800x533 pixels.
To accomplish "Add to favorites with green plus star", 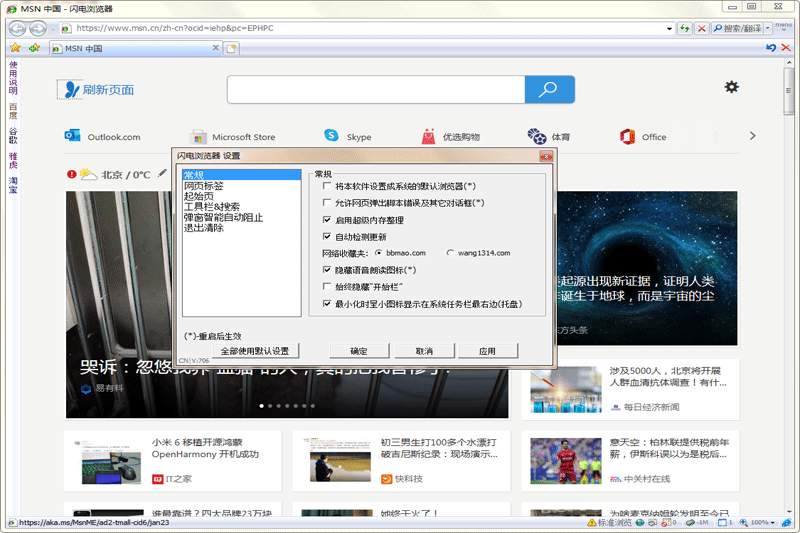I will 34,48.
